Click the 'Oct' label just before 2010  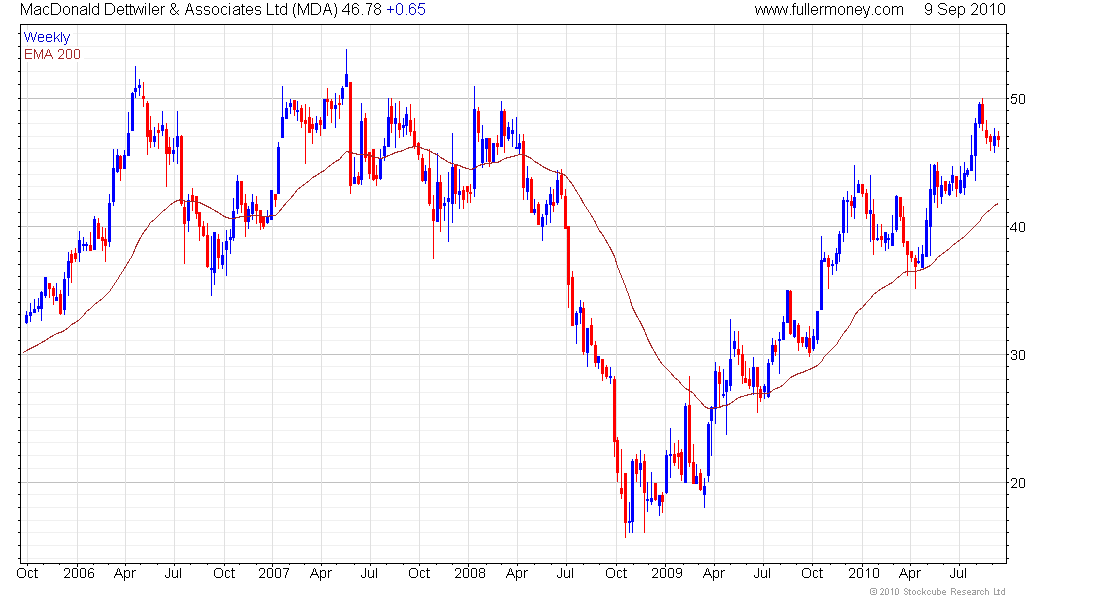812,573
